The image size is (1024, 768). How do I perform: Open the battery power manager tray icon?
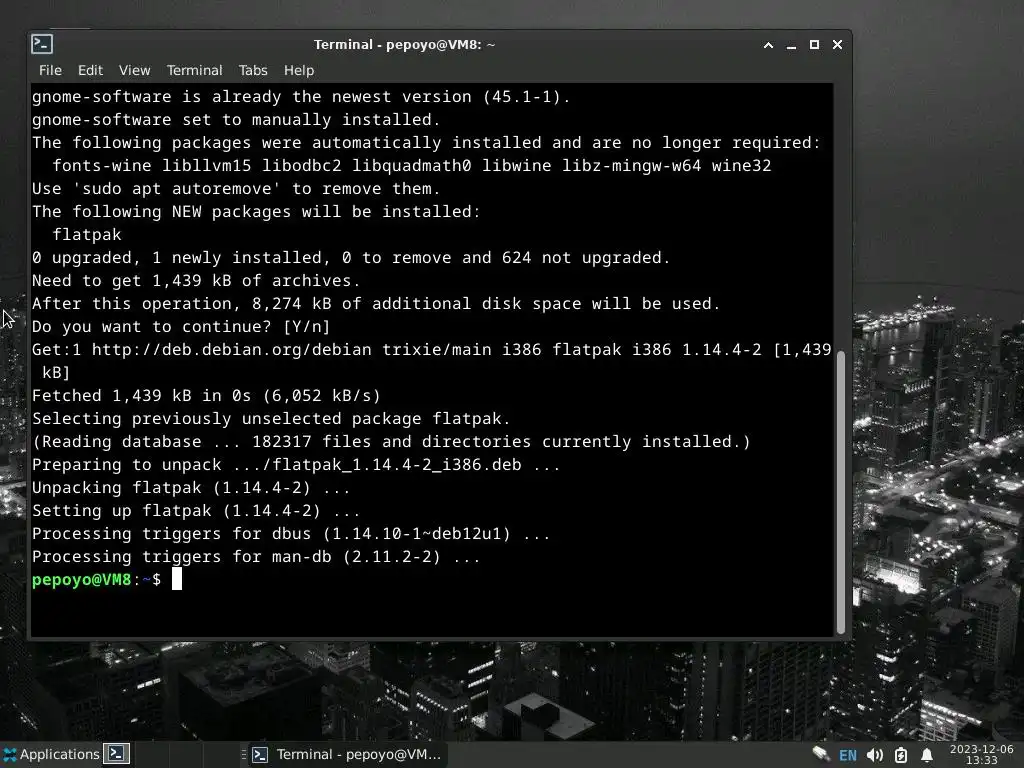(901, 755)
